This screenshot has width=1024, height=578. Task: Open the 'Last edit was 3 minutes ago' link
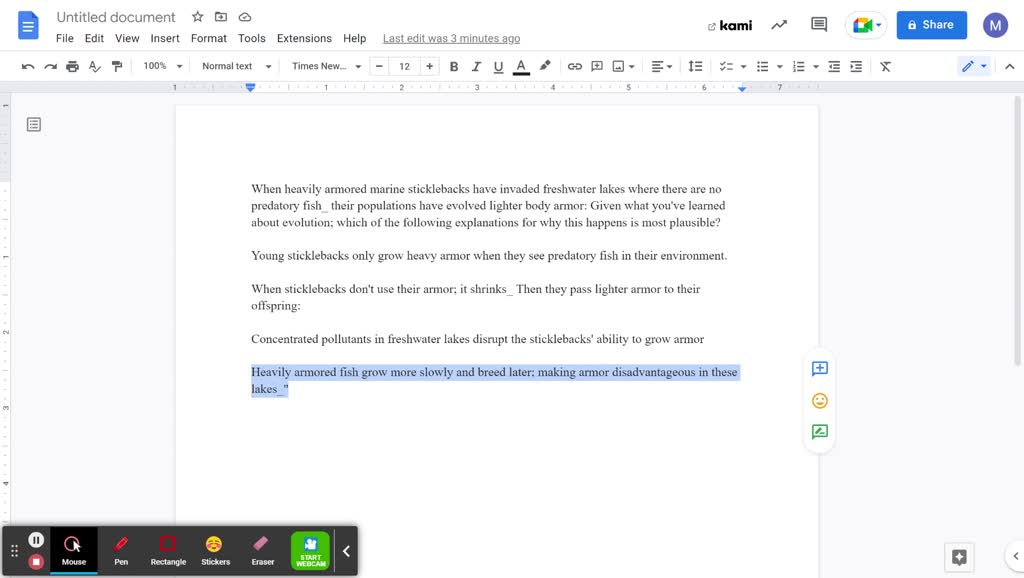click(x=451, y=38)
